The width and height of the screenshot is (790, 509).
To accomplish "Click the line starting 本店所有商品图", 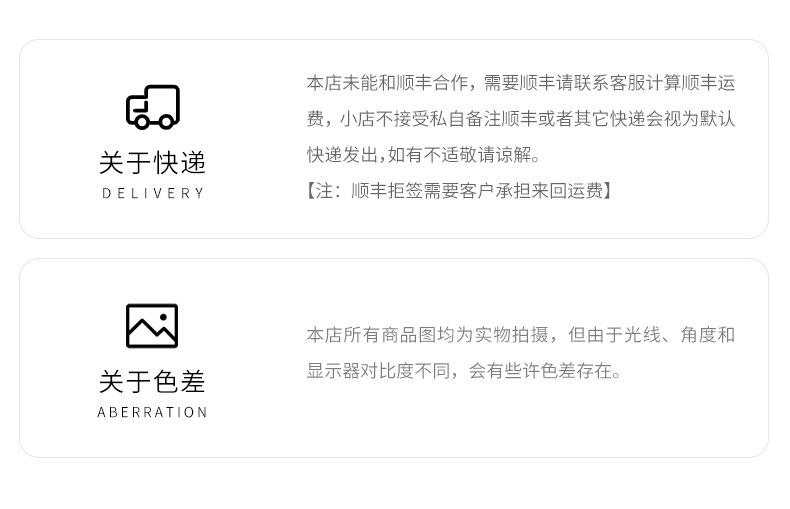I will click(x=521, y=335).
